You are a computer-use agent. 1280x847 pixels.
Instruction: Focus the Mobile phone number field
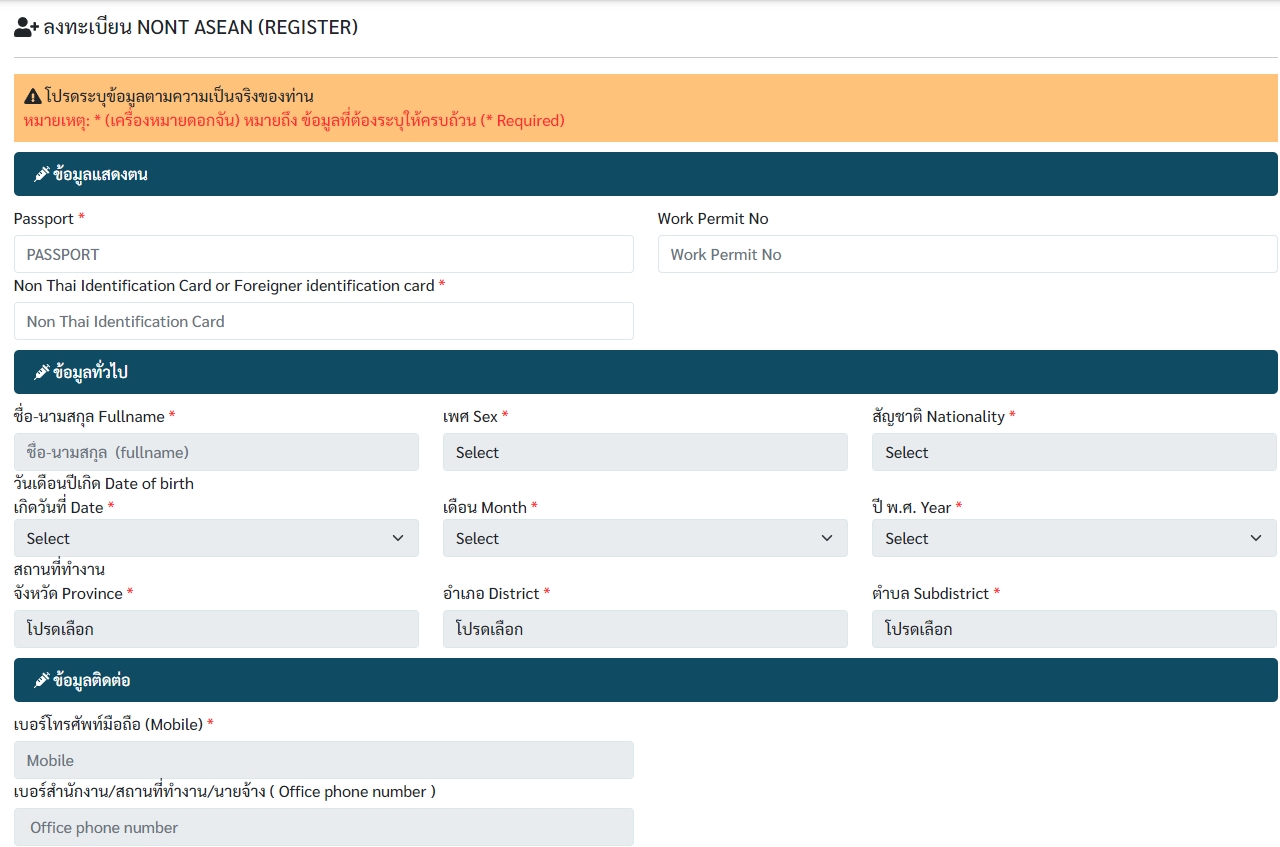(x=323, y=760)
